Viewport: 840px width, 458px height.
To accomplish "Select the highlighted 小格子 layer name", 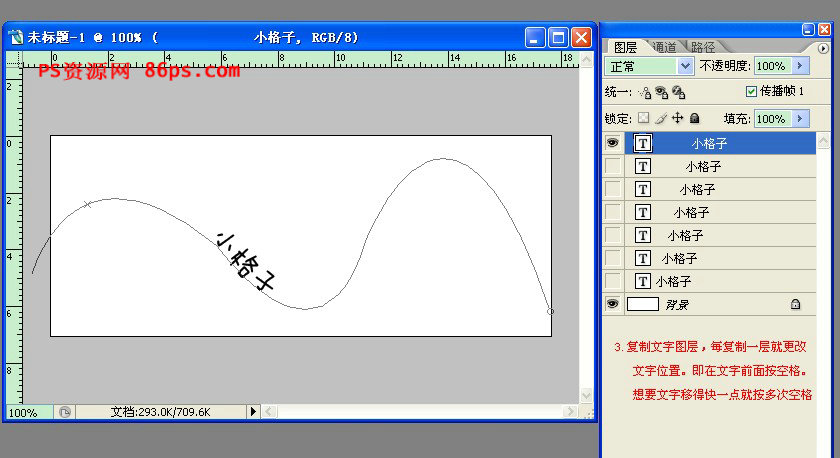I will 709,144.
